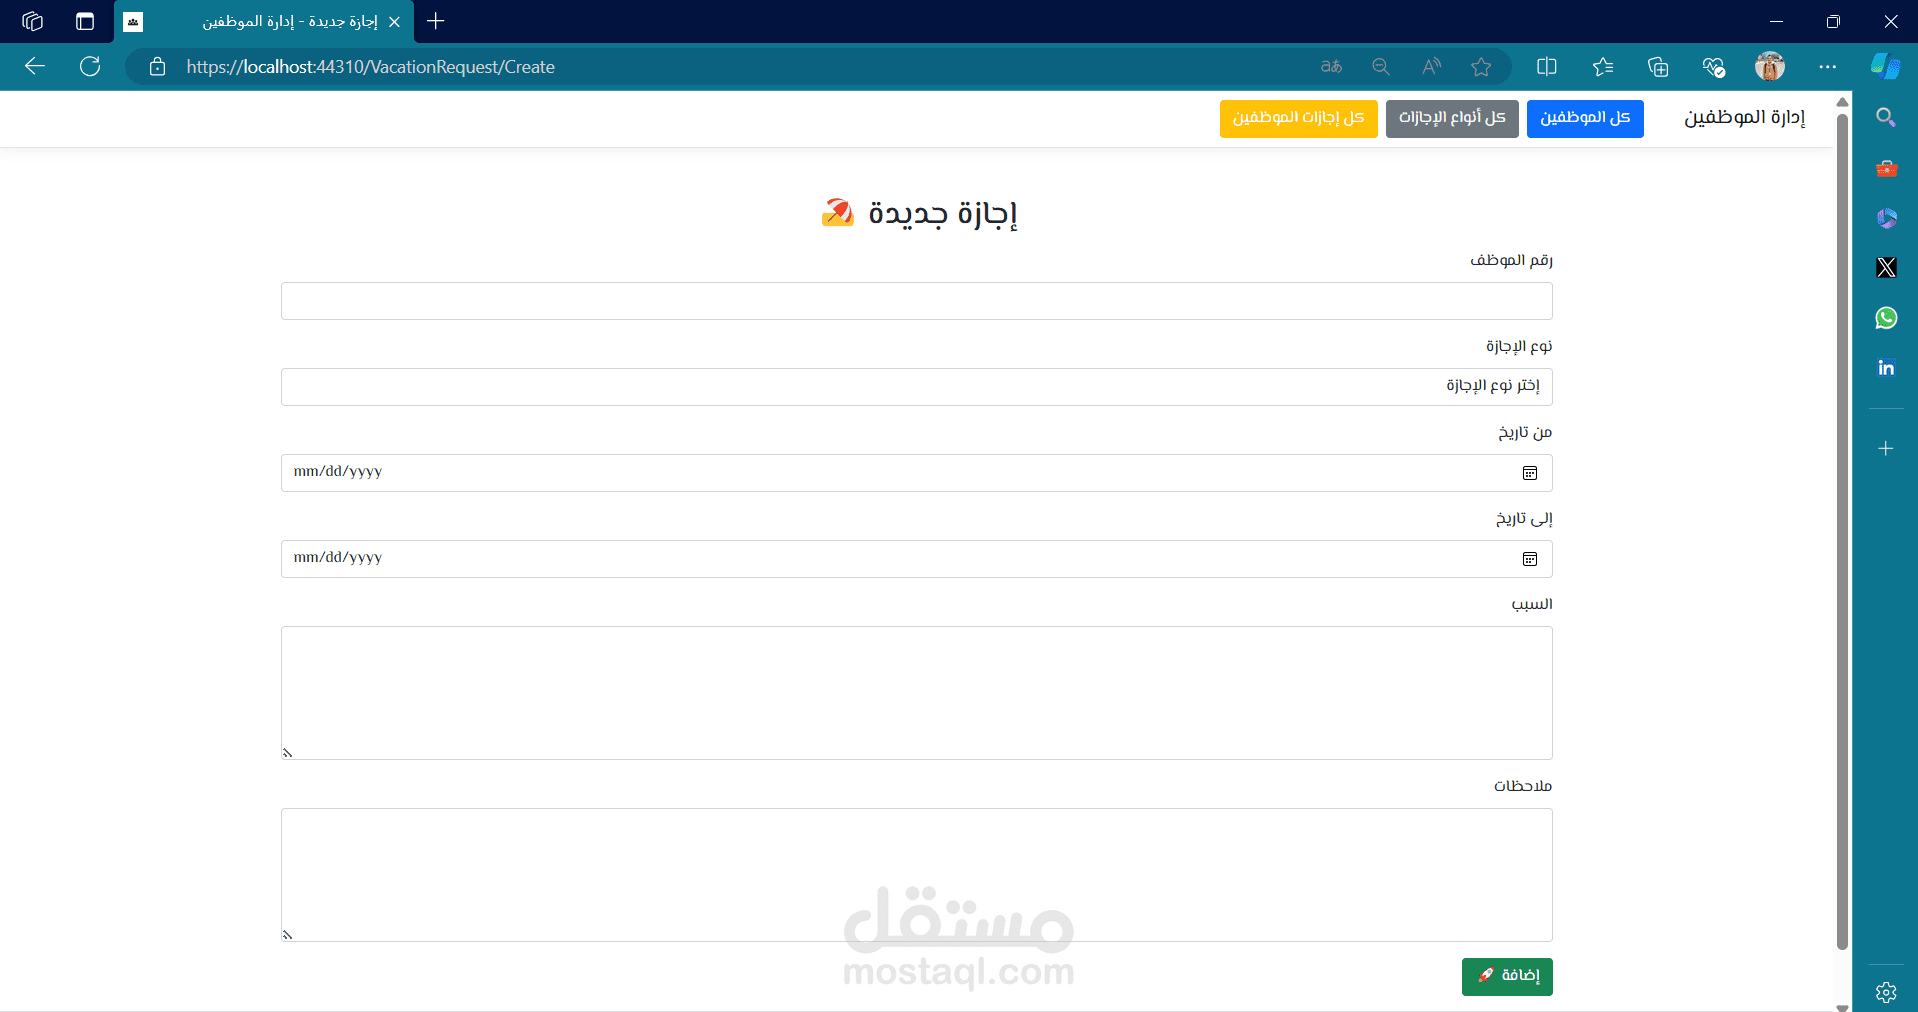1918x1012 pixels.
Task: Click the رقم الموظف label
Action: pos(1510,260)
